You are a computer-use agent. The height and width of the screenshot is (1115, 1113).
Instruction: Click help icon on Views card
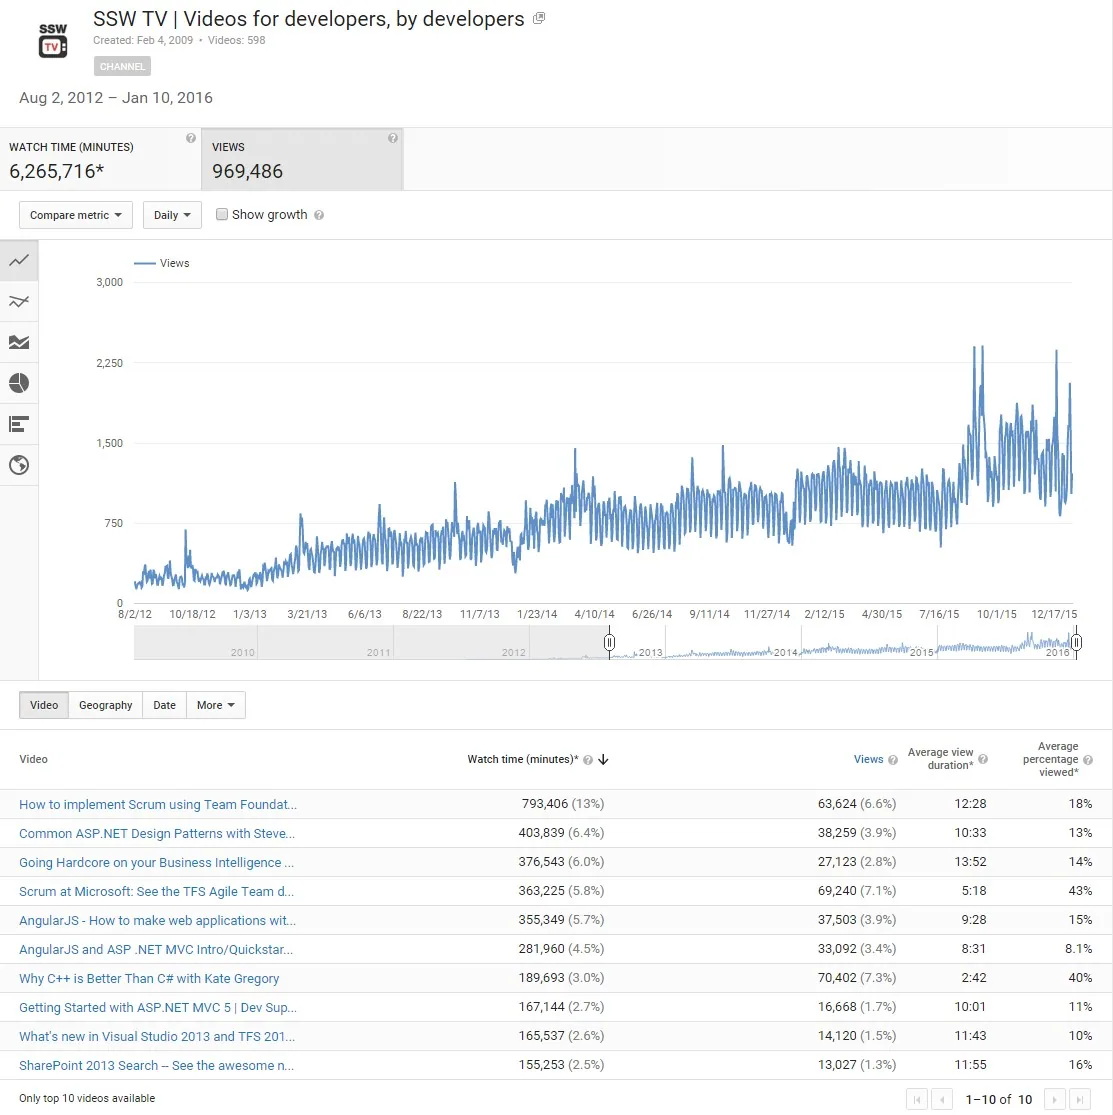pos(393,138)
